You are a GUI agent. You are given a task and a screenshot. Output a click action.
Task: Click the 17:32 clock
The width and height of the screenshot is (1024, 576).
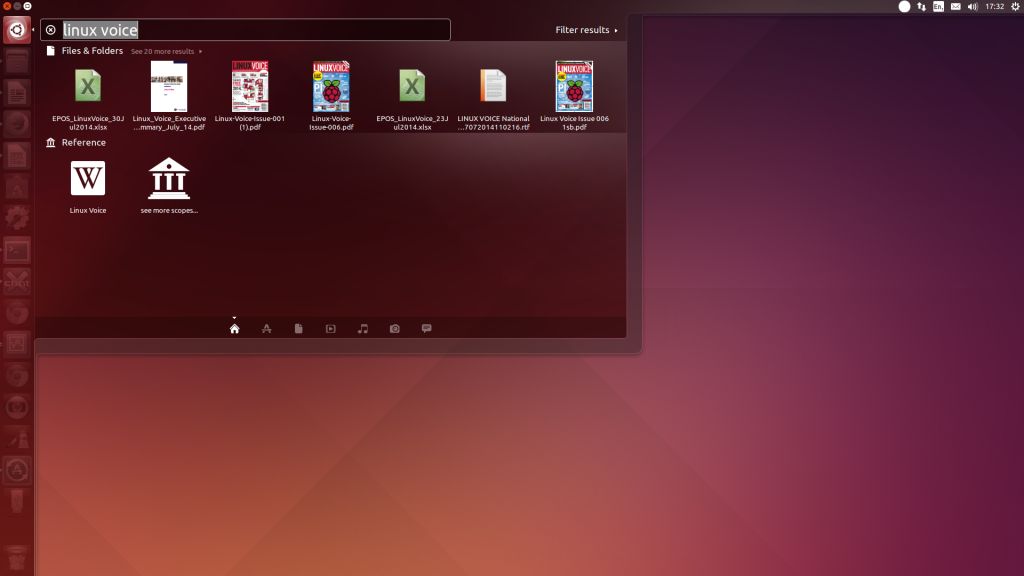point(995,7)
